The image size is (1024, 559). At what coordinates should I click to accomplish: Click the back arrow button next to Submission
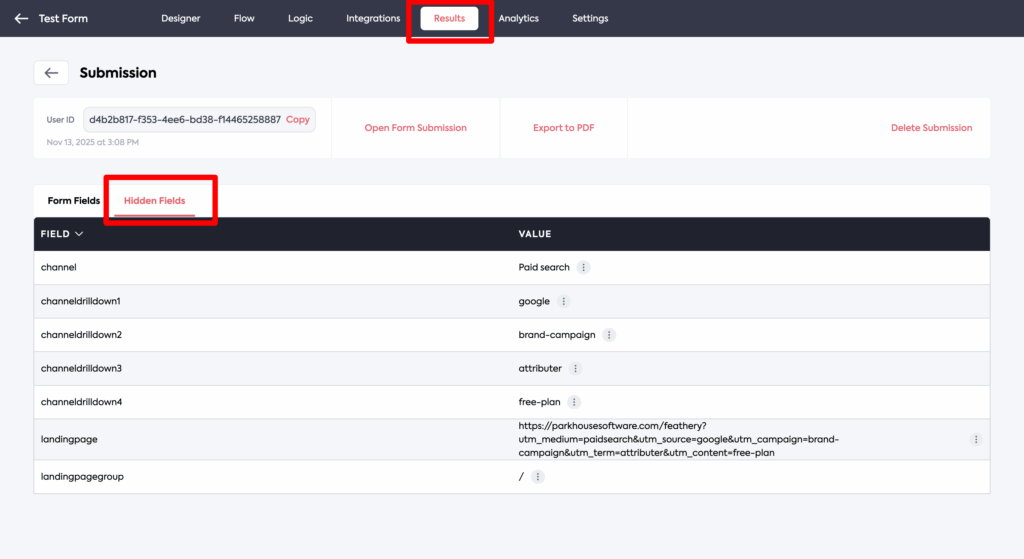tap(51, 73)
